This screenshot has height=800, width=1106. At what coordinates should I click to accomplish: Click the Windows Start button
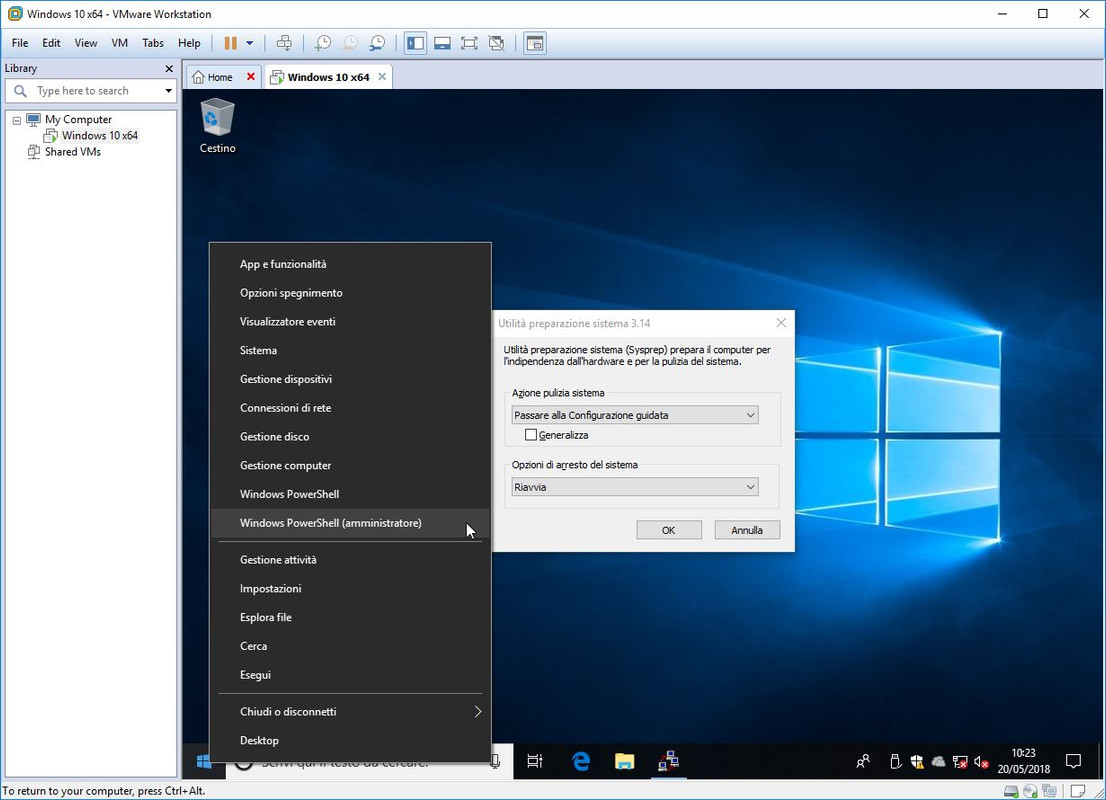204,762
